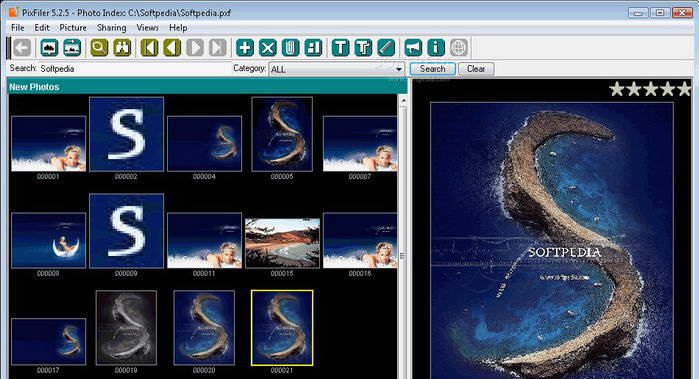
Task: Click the grayed skip-to-last photo icon
Action: (x=218, y=48)
